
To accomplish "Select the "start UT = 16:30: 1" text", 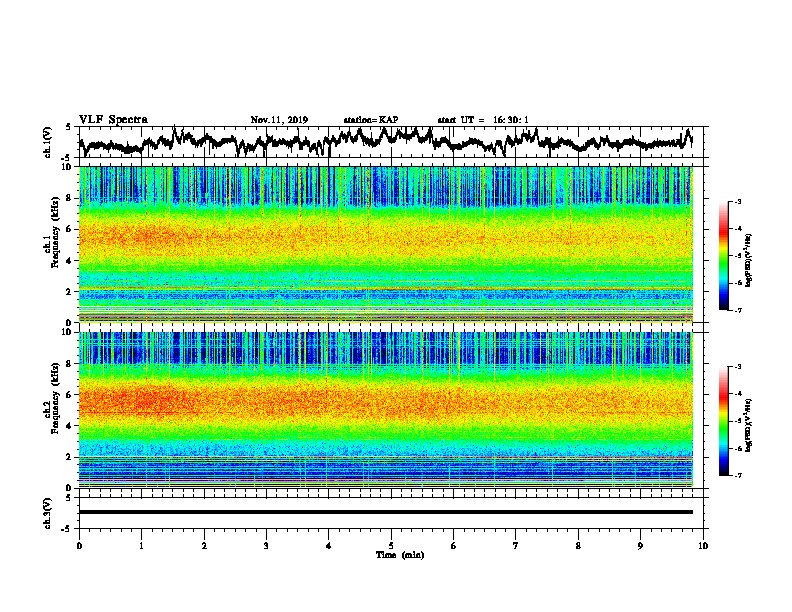I will coord(483,120).
